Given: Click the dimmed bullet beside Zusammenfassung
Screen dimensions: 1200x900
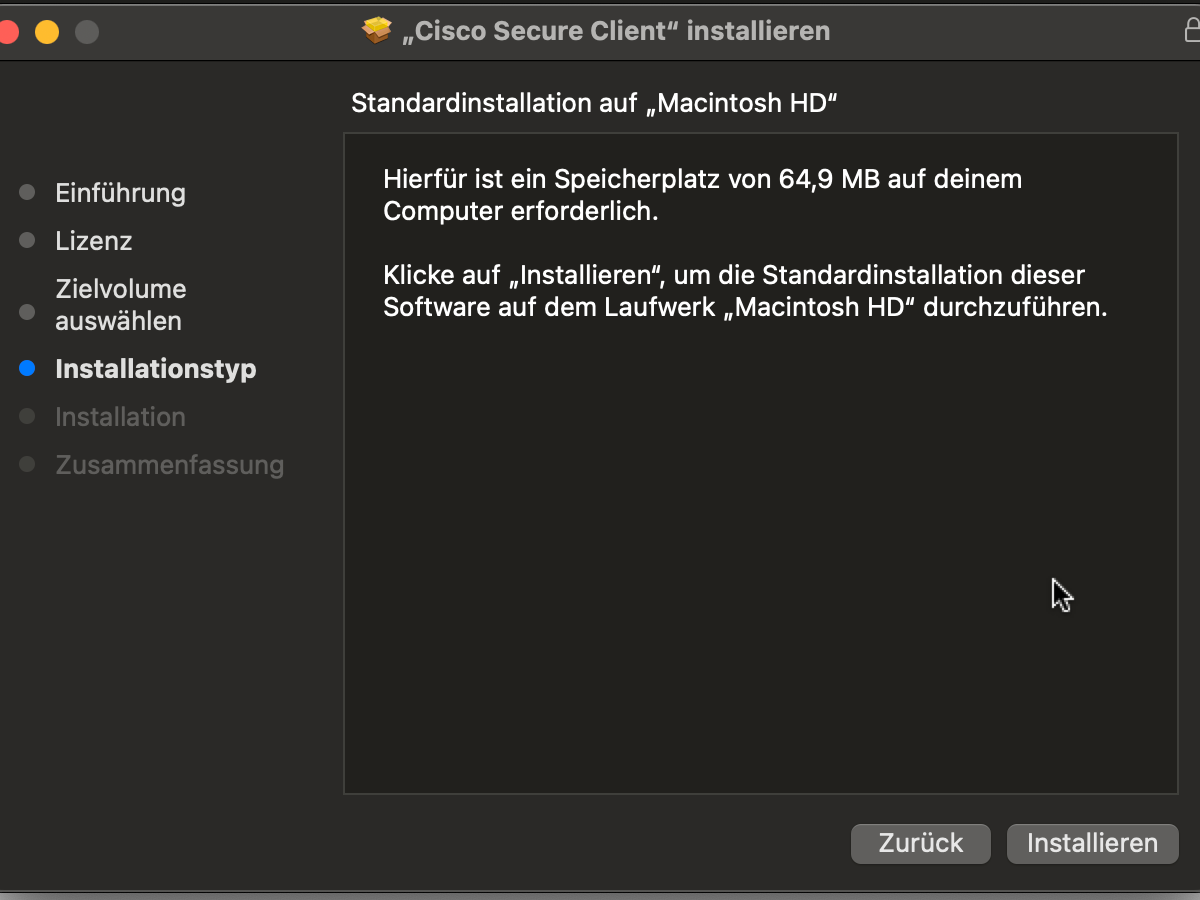Looking at the screenshot, I should point(27,465).
